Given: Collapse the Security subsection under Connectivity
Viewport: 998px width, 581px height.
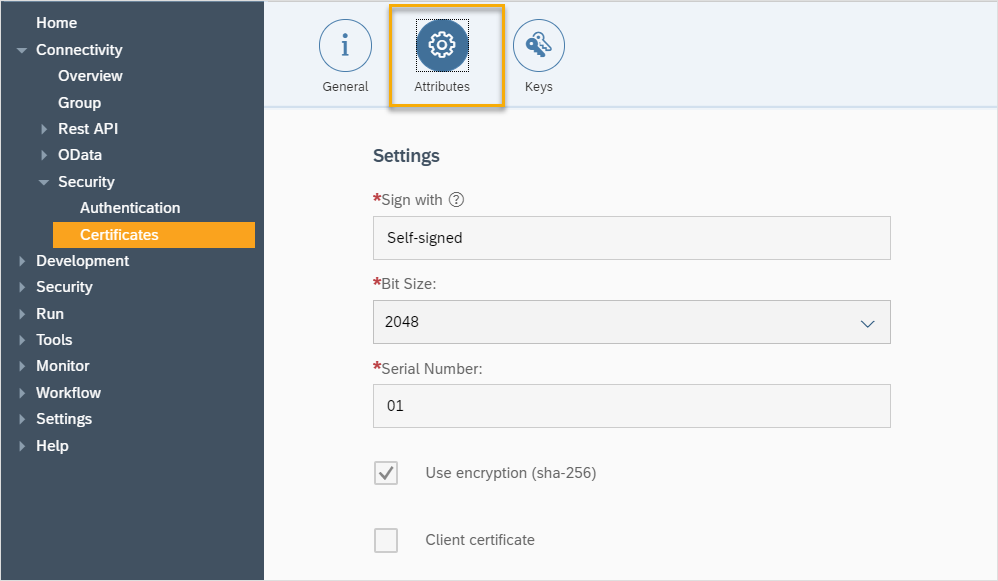Looking at the screenshot, I should click(x=44, y=182).
